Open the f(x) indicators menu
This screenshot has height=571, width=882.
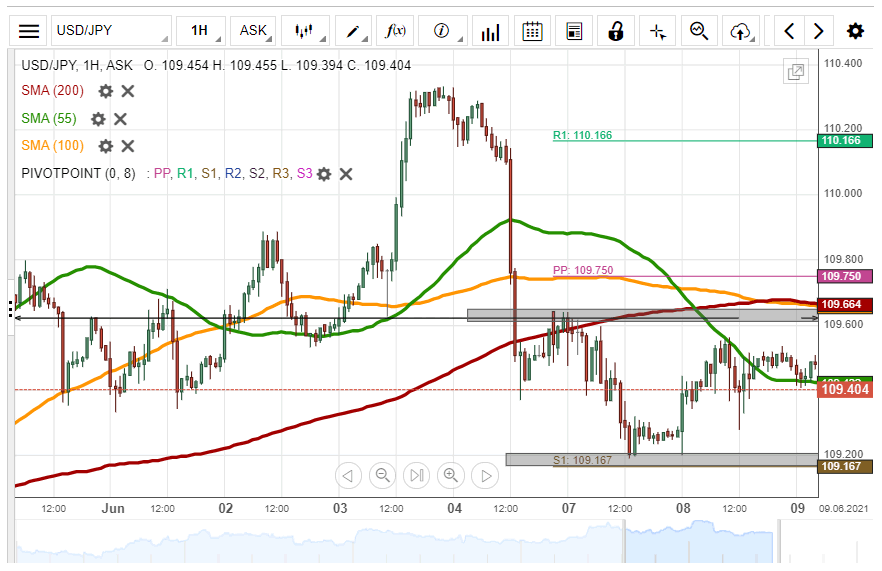(x=395, y=31)
